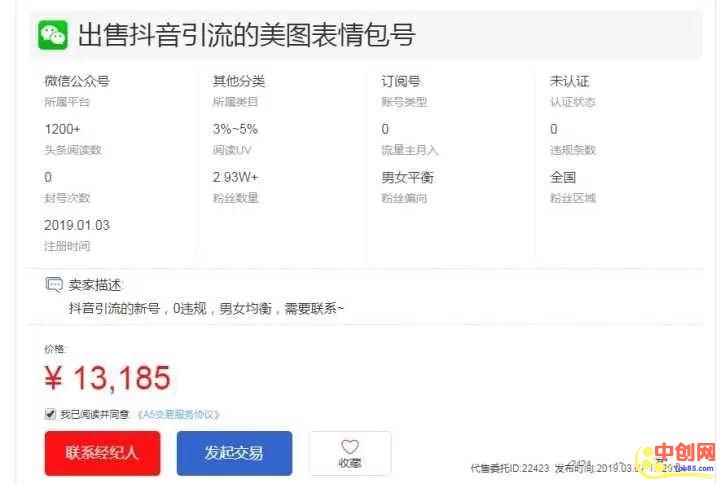Click the 2019.01.03 registration date

click(x=77, y=225)
